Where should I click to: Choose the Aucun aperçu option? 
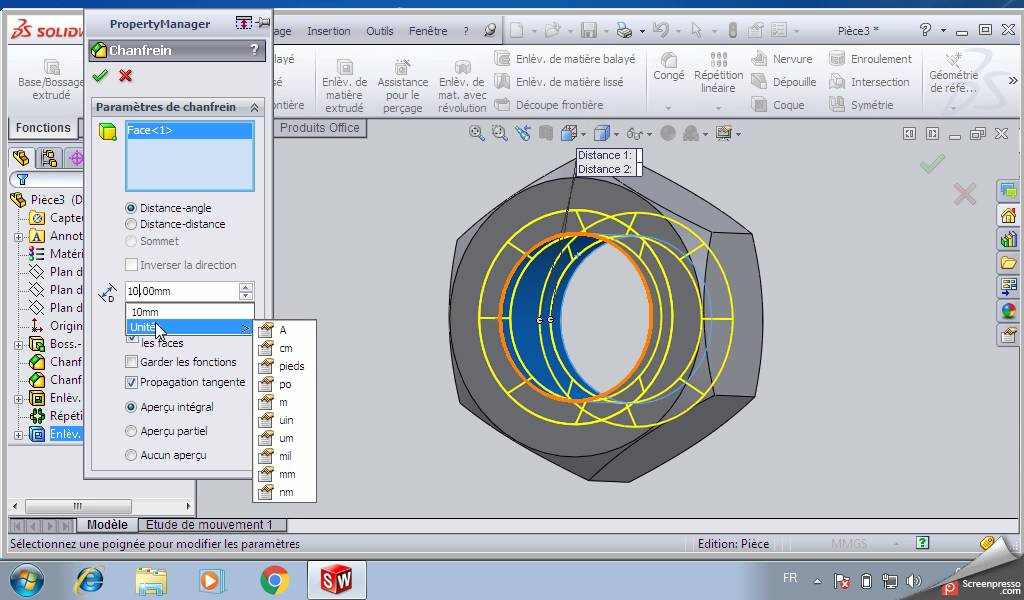pos(131,455)
